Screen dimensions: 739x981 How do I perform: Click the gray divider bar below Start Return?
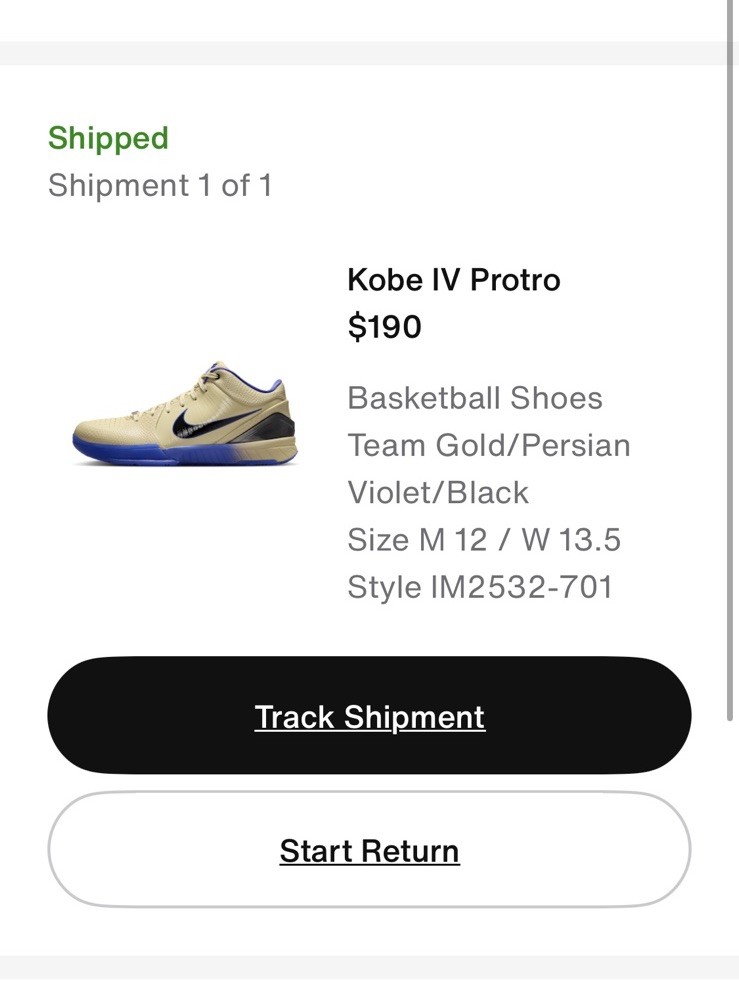[x=369, y=967]
